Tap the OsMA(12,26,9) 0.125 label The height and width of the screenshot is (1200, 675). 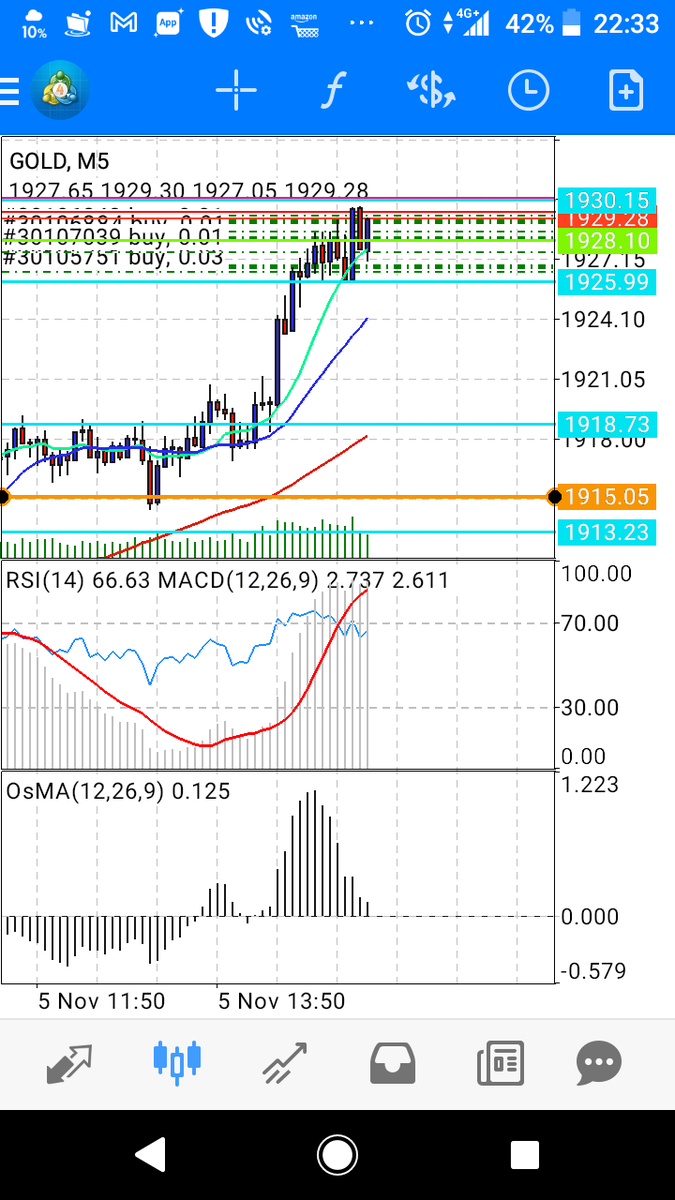pyautogui.click(x=118, y=791)
